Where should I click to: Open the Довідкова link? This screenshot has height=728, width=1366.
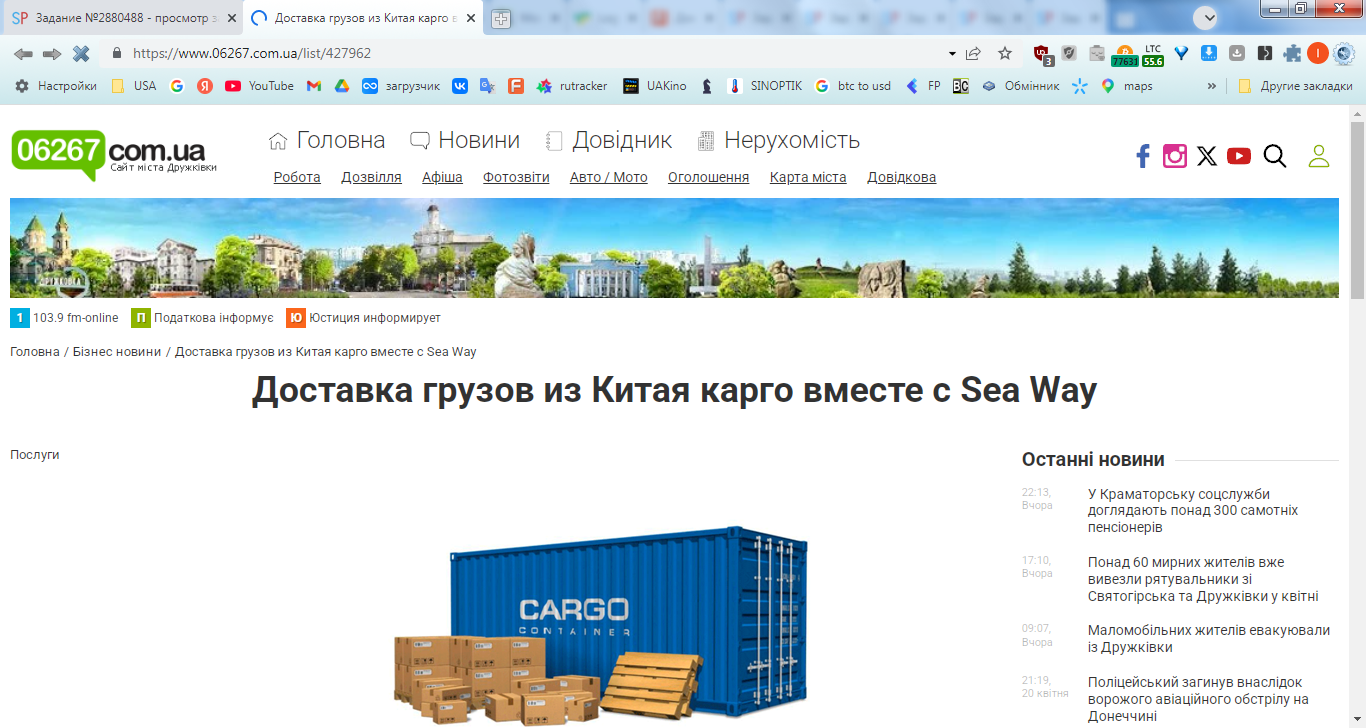coord(902,177)
